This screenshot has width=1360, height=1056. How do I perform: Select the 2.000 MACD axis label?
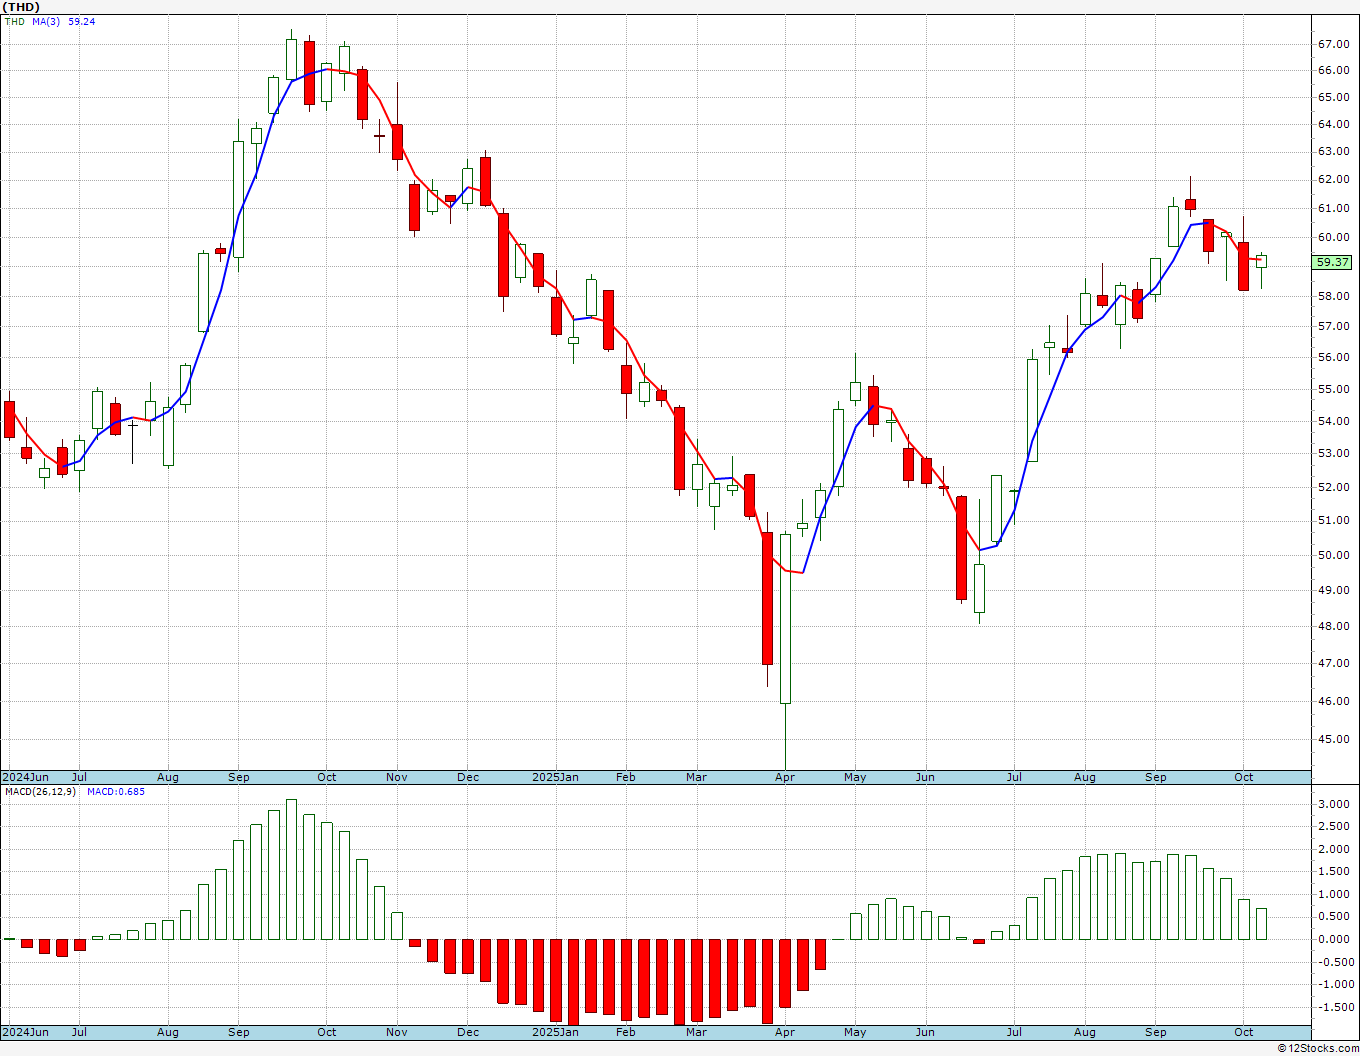[x=1335, y=849]
